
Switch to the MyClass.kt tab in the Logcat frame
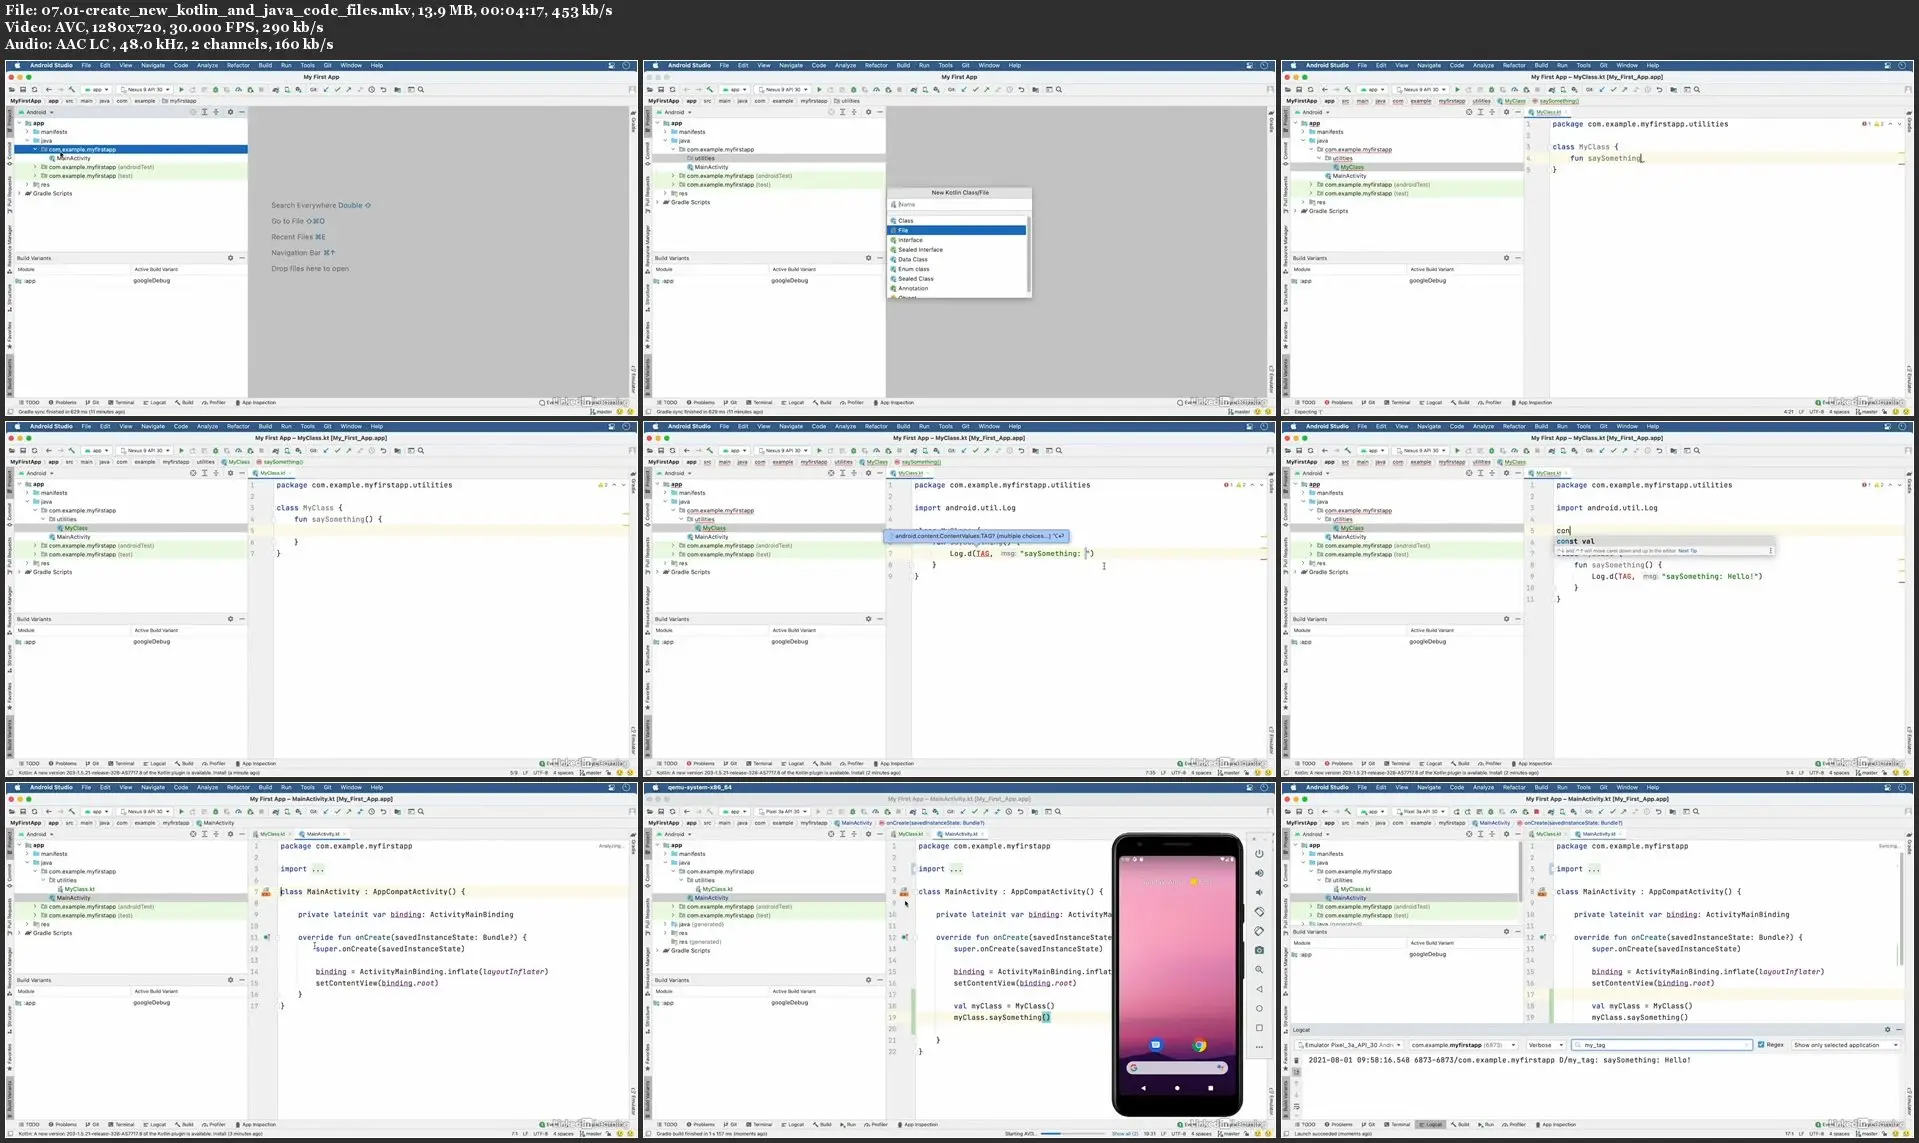point(1546,834)
